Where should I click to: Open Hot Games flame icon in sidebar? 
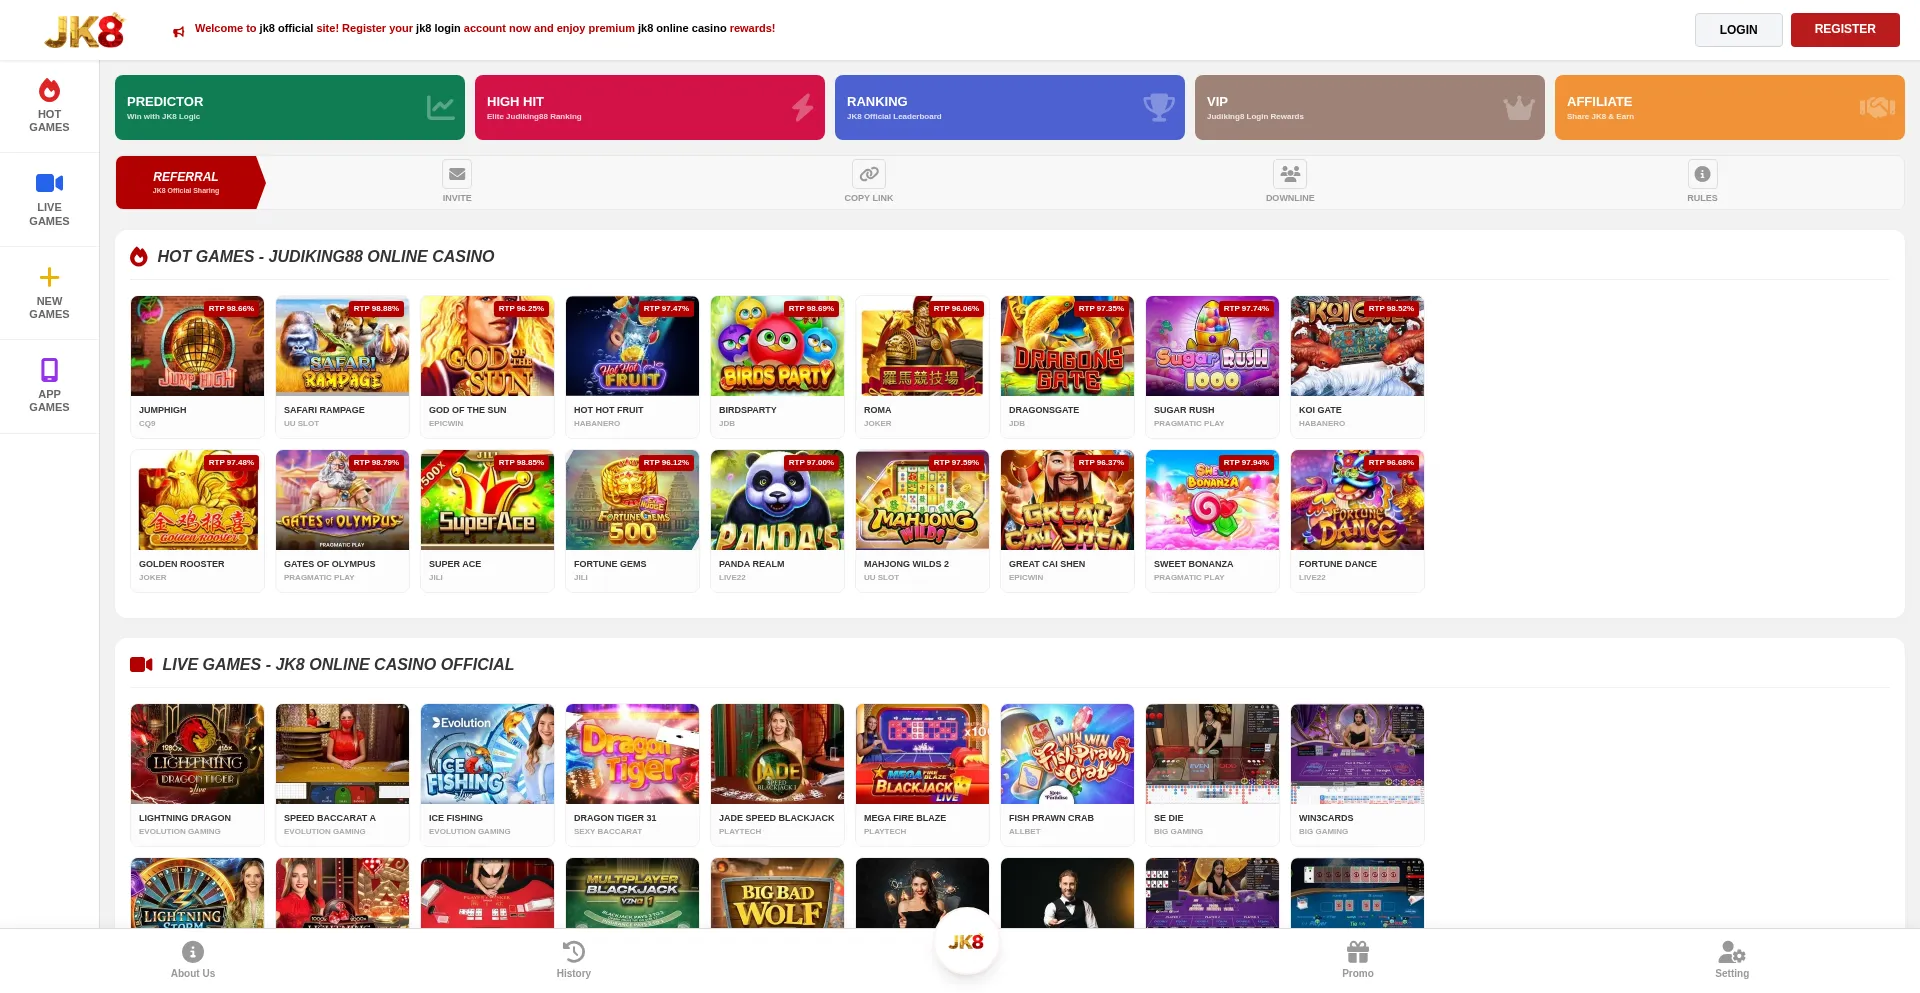click(x=49, y=90)
